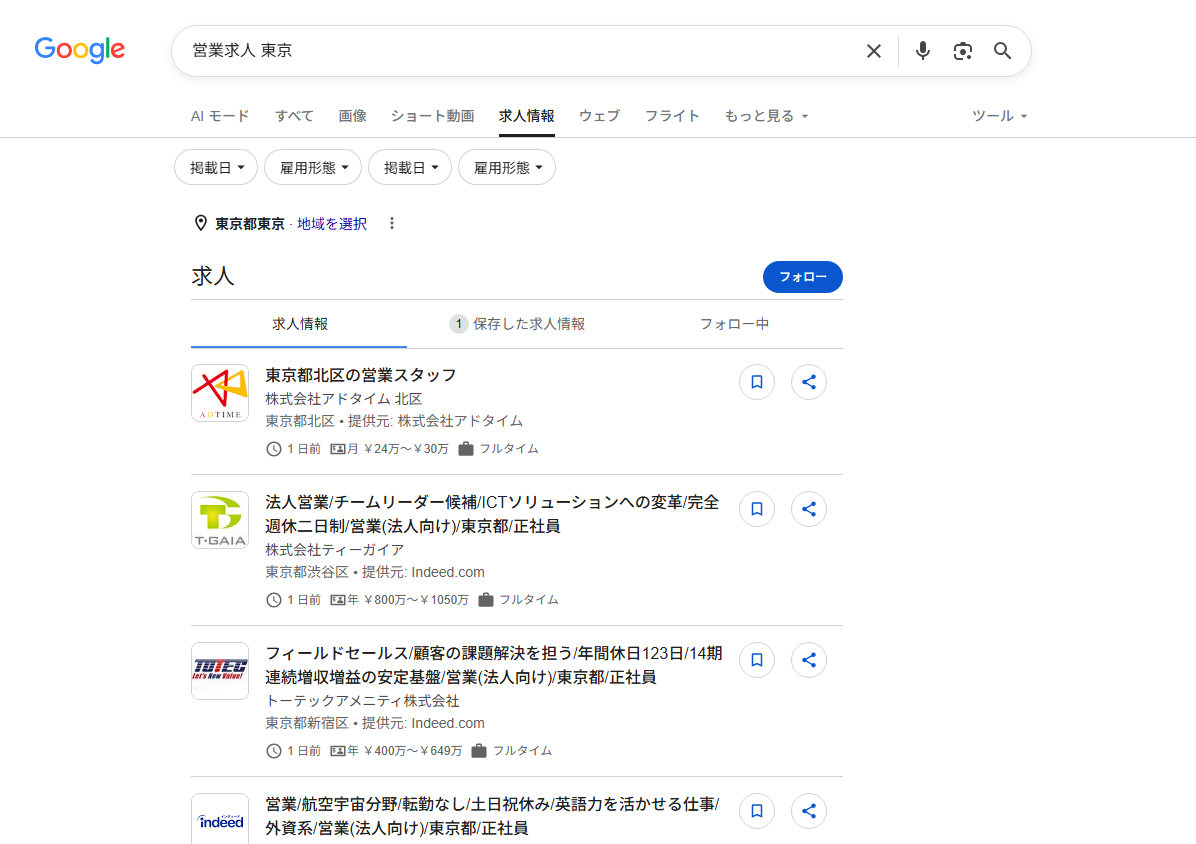
Task: Bookmark the 株式会社ティーガイア job
Action: pyautogui.click(x=757, y=509)
